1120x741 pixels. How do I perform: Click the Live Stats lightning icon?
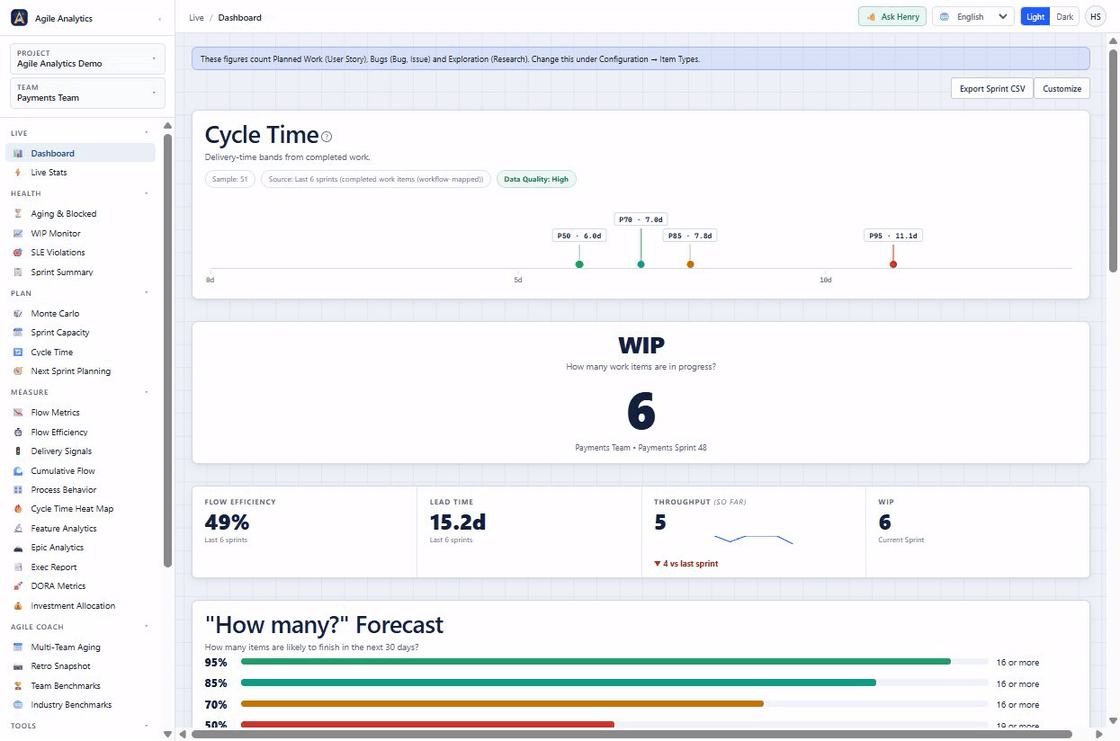pyautogui.click(x=18, y=172)
